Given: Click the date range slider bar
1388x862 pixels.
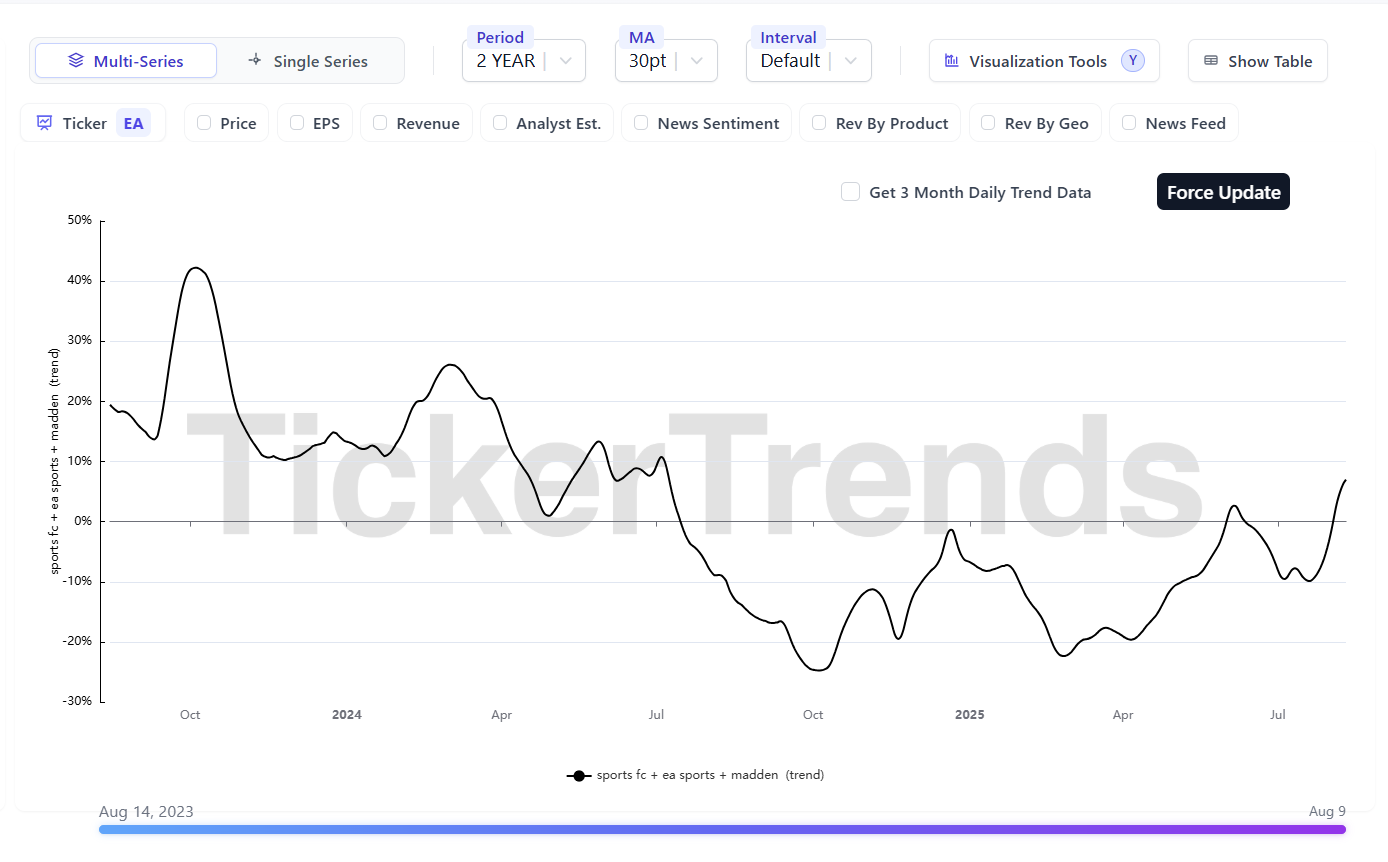Looking at the screenshot, I should pyautogui.click(x=722, y=829).
